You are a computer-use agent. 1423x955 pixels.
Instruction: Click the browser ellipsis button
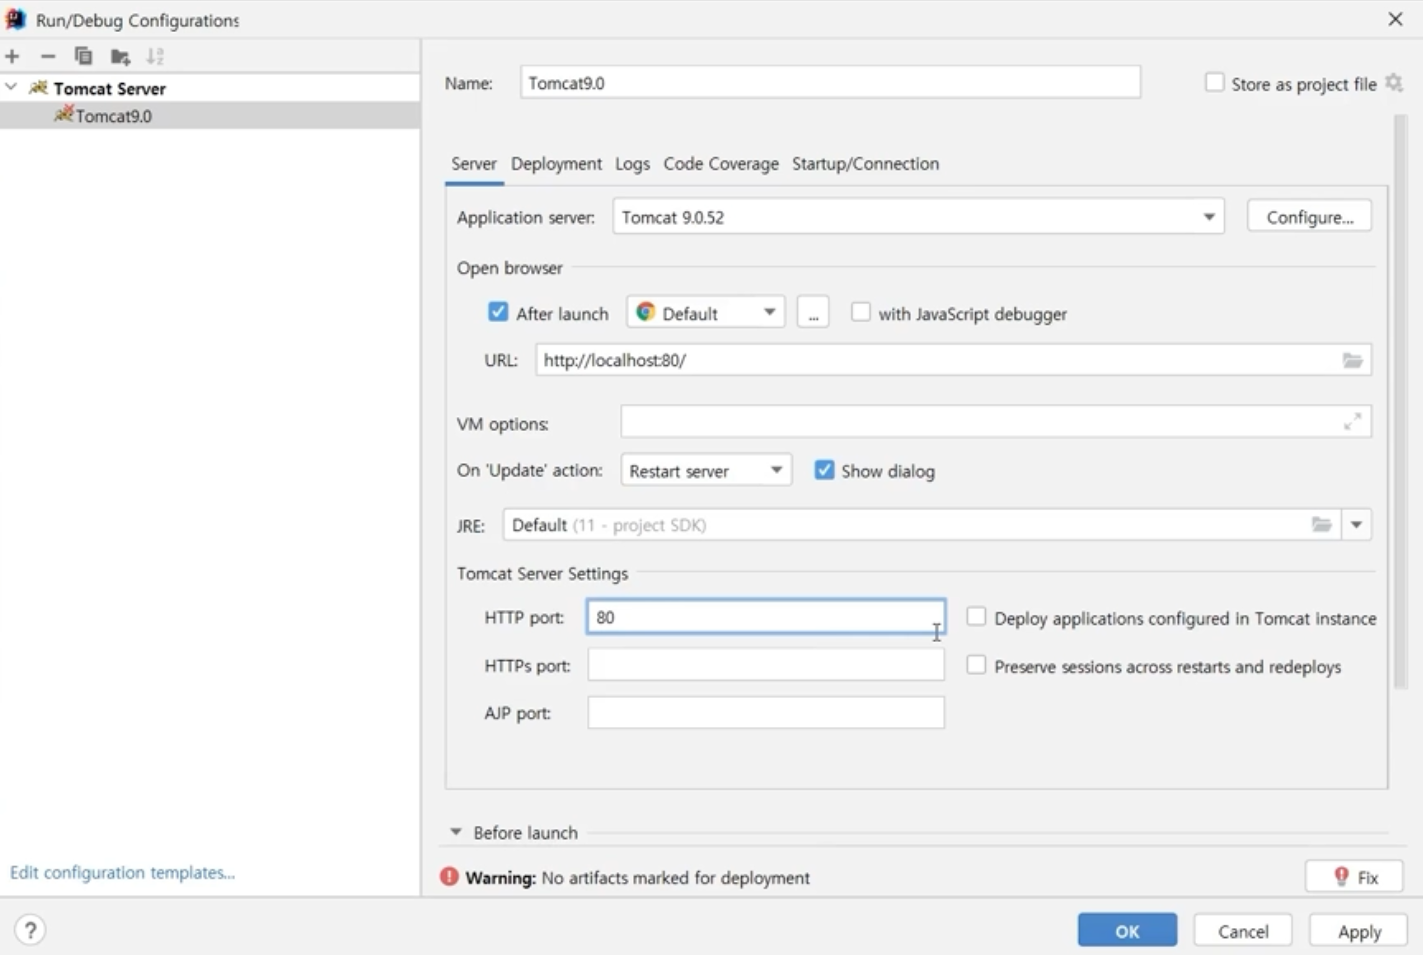click(813, 312)
